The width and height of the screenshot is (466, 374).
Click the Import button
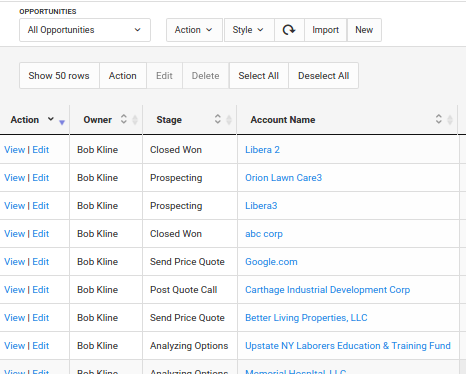coord(325,30)
